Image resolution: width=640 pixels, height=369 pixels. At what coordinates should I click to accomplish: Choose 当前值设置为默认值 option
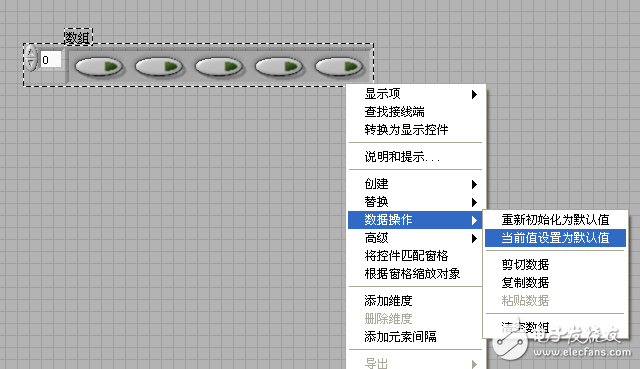555,238
